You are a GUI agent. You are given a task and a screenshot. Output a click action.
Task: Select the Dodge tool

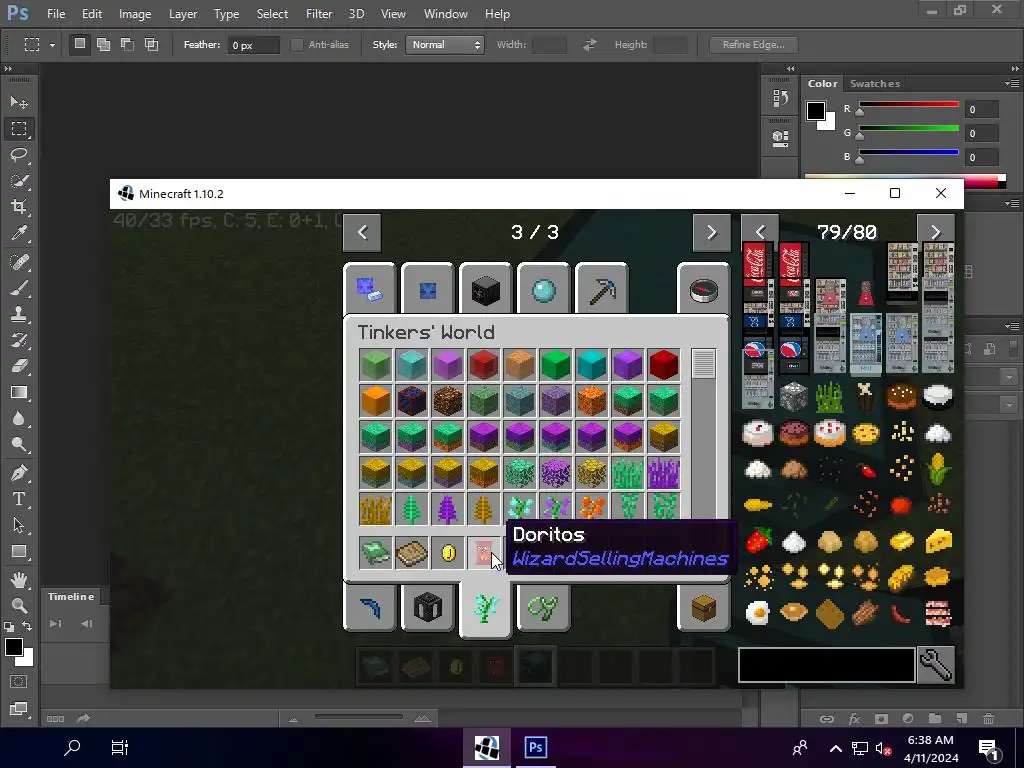(x=19, y=445)
